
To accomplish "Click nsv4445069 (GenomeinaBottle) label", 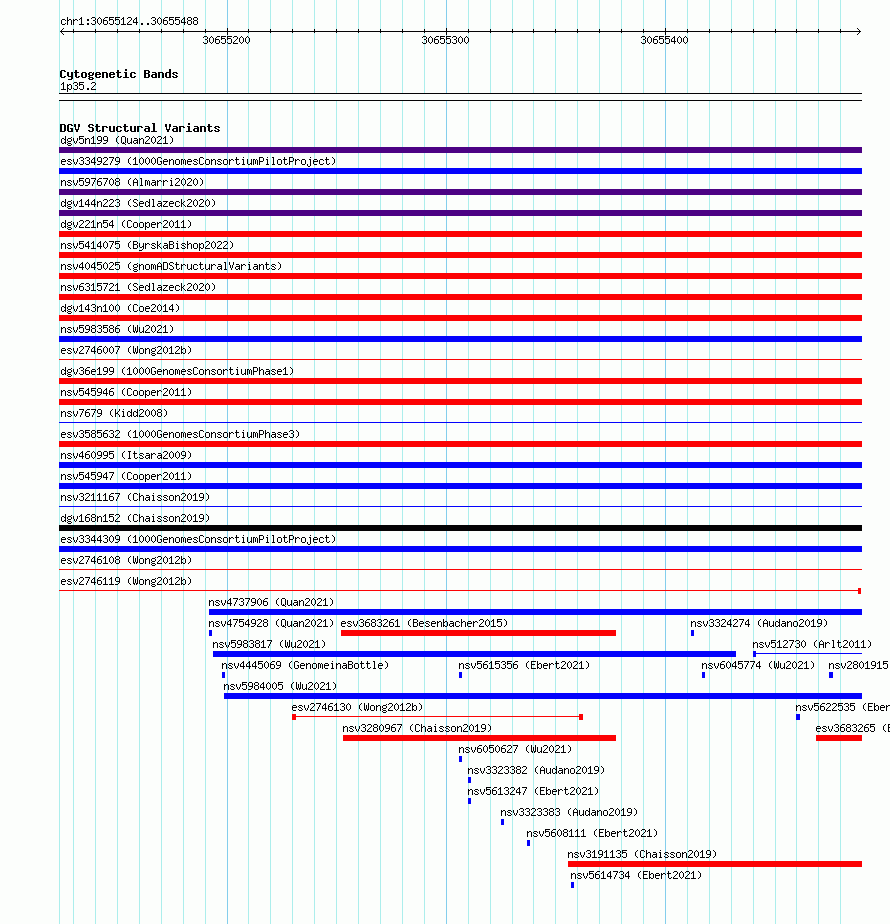I will coord(305,665).
